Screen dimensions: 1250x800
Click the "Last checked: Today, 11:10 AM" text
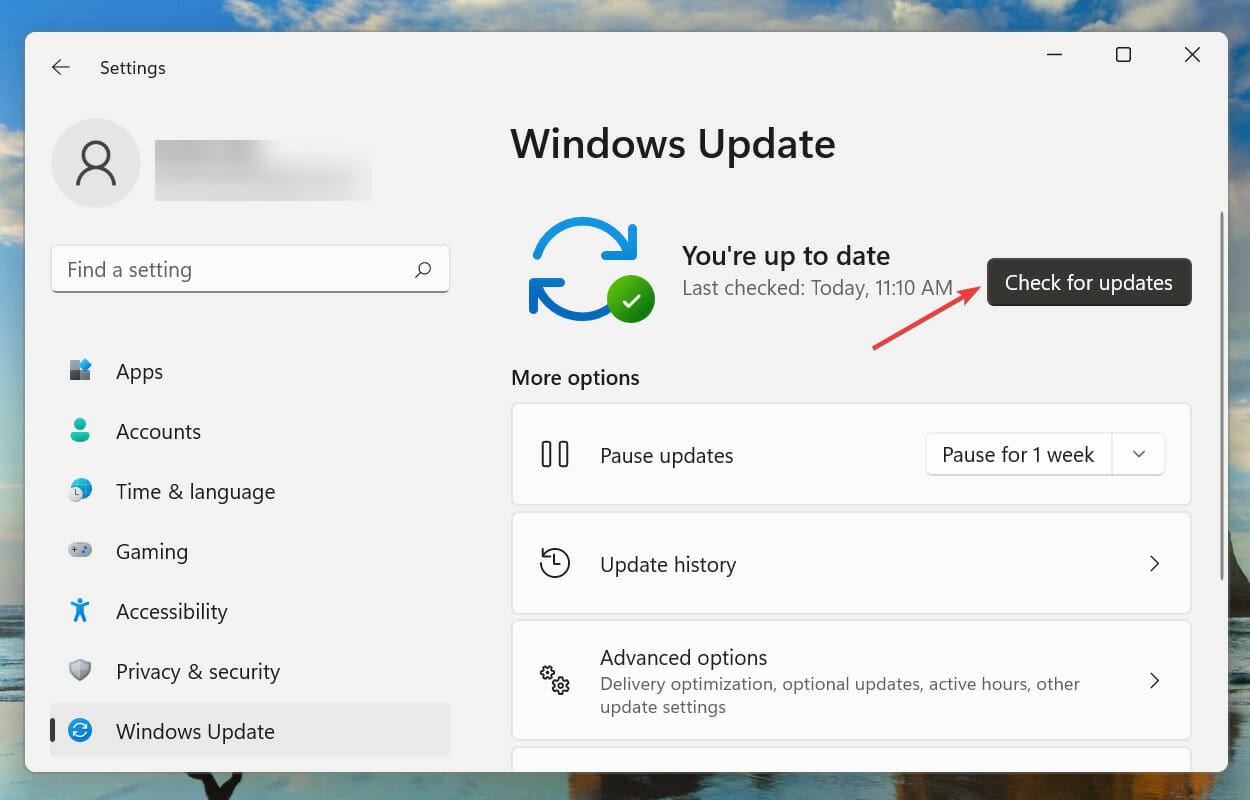(x=817, y=288)
